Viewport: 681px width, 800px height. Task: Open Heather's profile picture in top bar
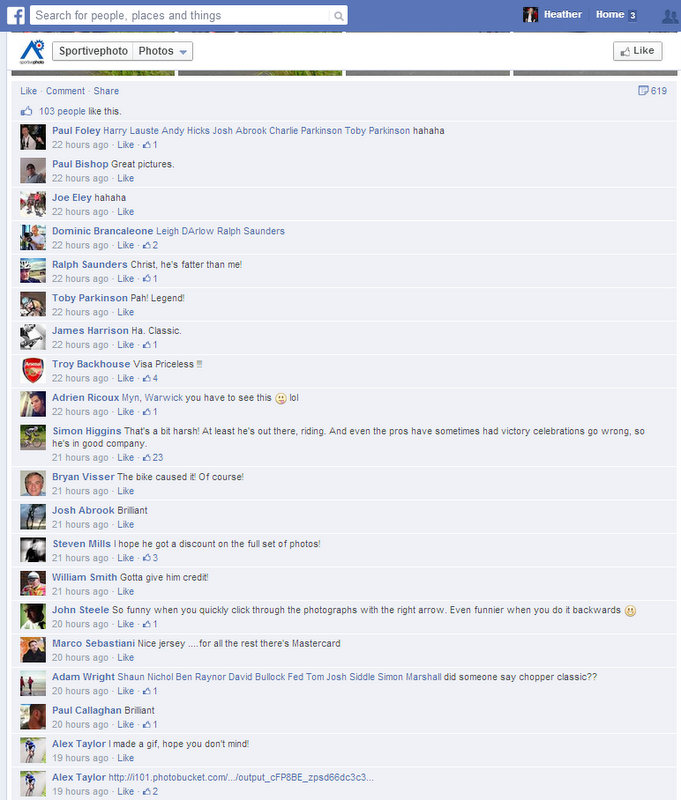click(531, 15)
